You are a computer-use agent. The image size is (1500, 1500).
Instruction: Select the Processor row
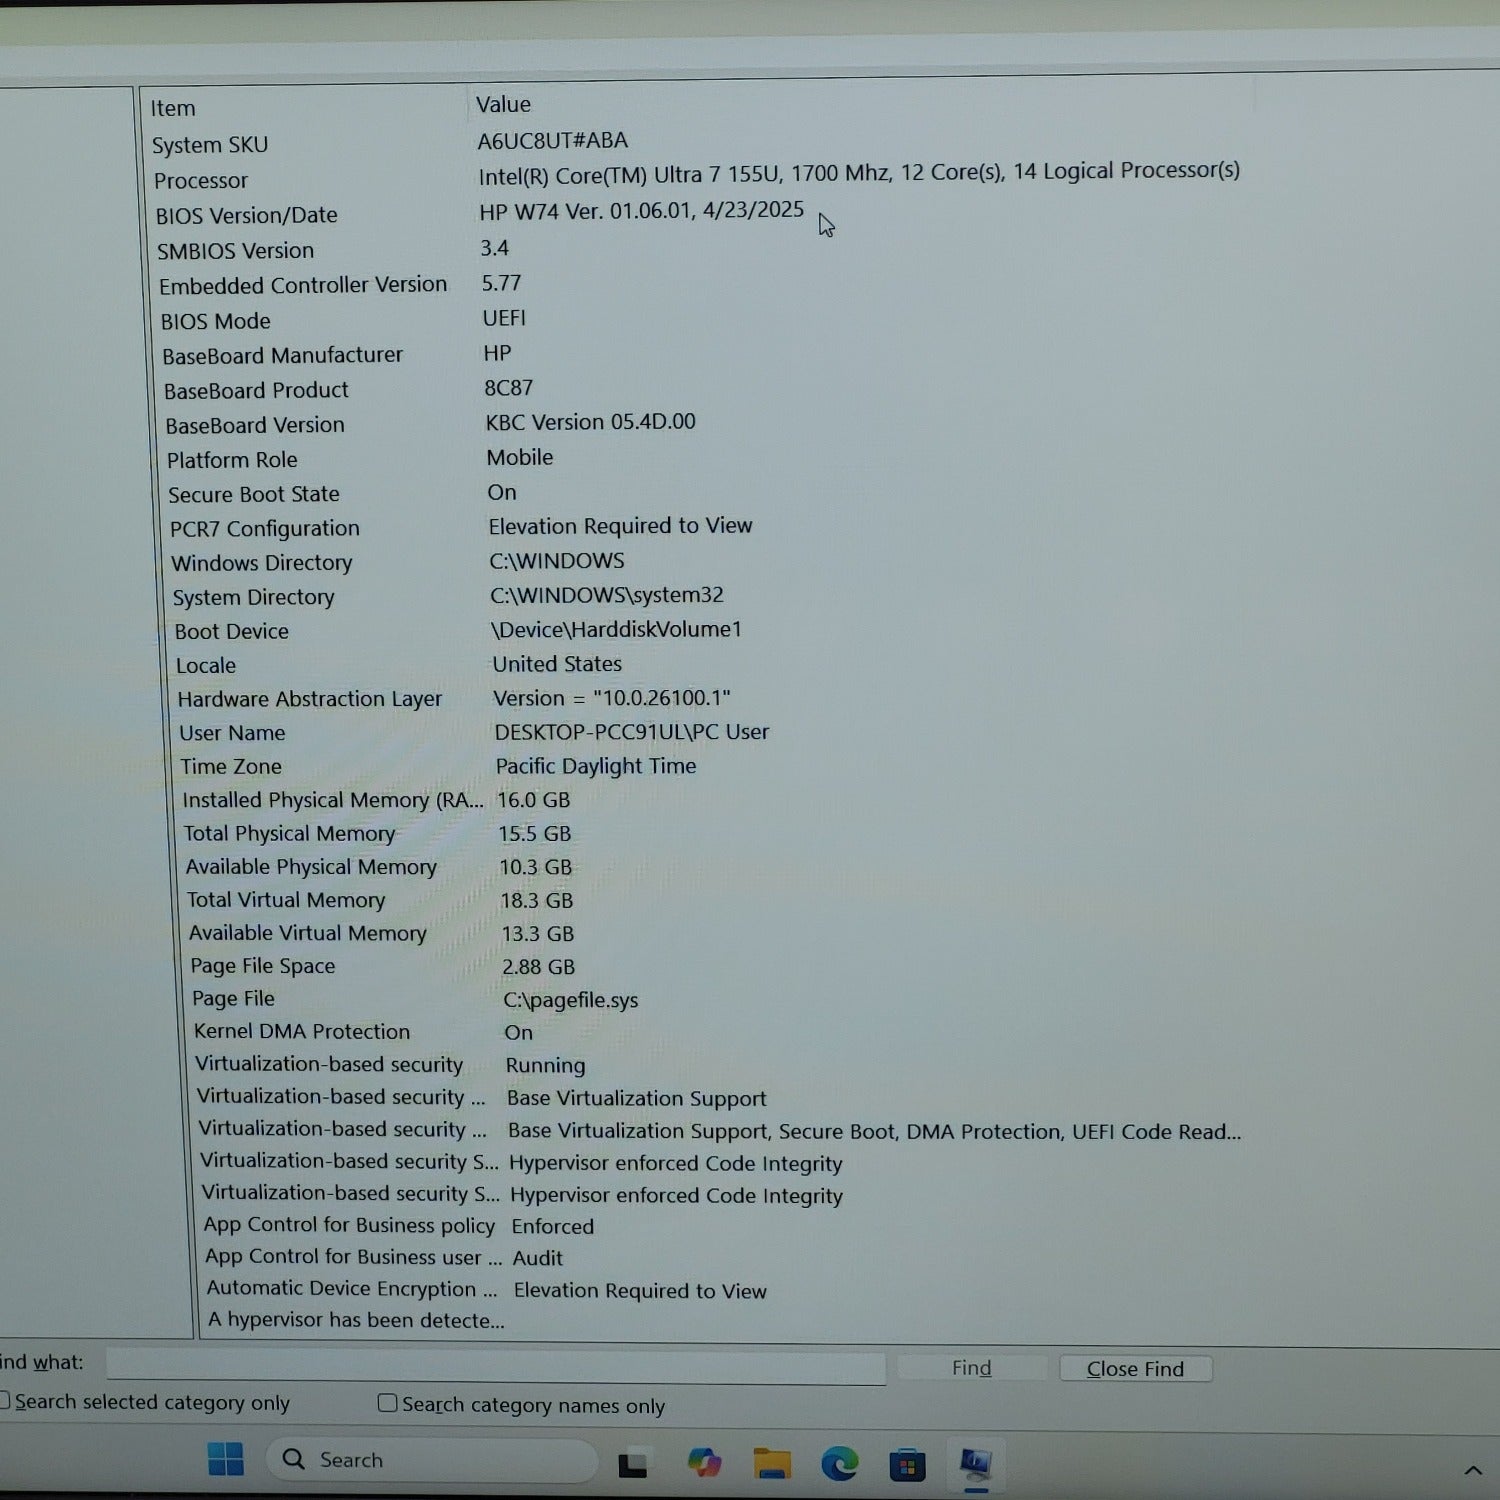pos(697,176)
